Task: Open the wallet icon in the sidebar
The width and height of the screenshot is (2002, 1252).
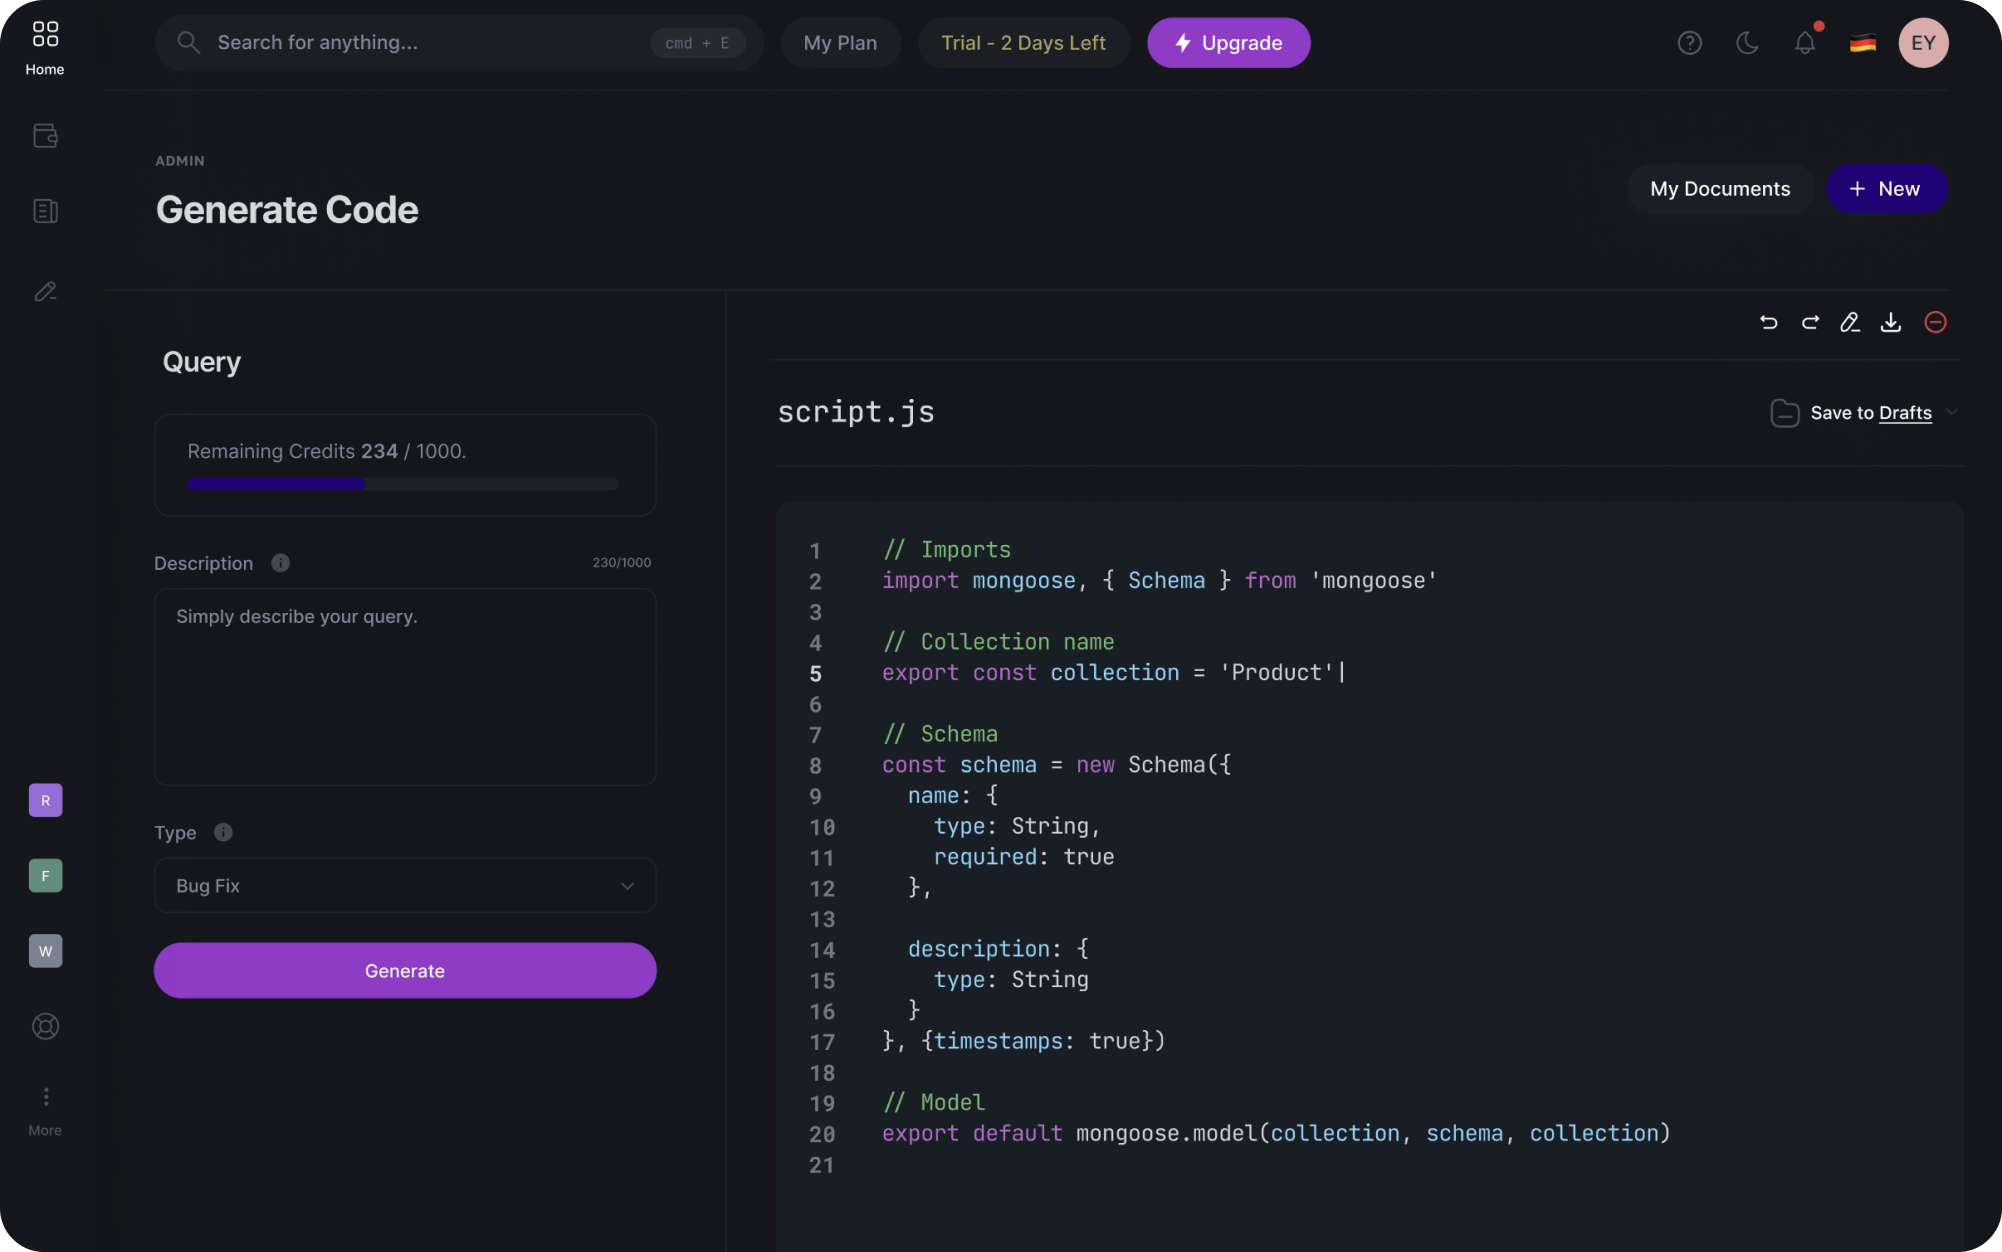Action: (45, 136)
